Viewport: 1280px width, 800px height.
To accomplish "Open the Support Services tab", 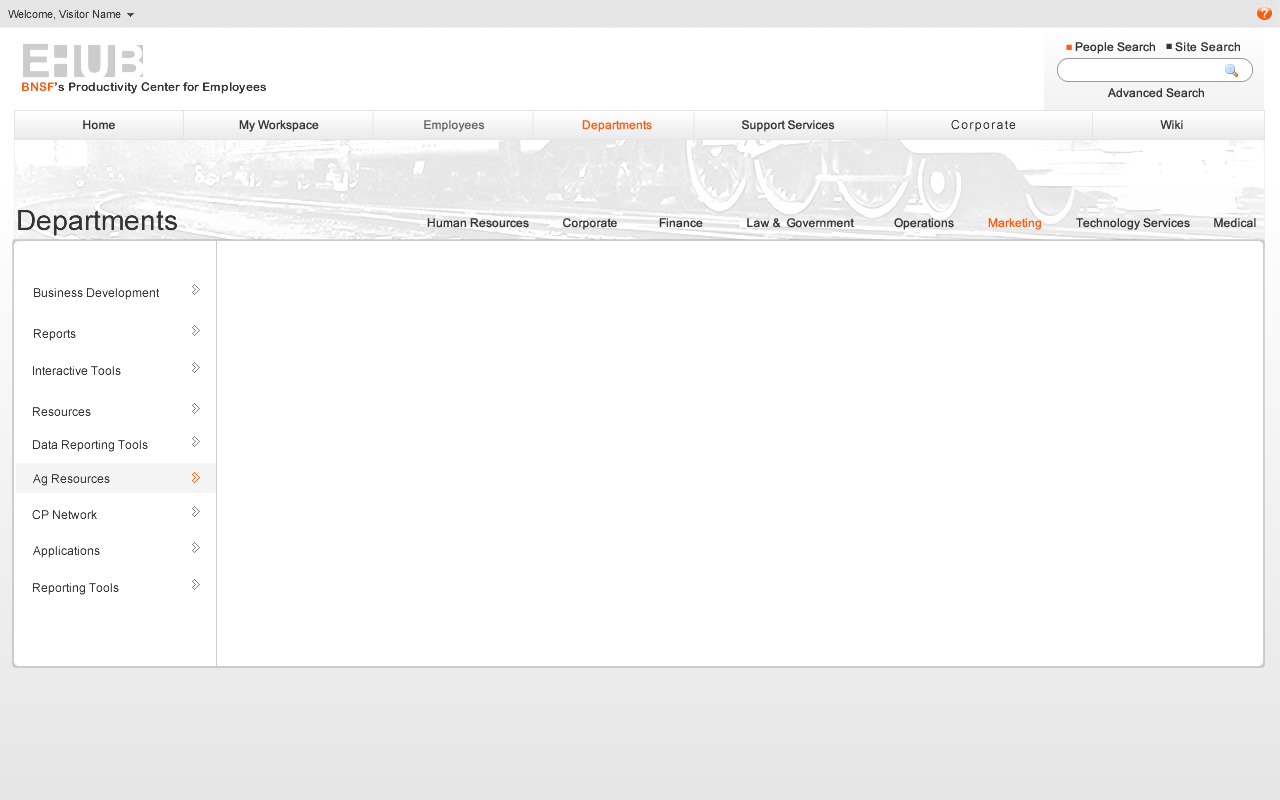I will tap(788, 125).
